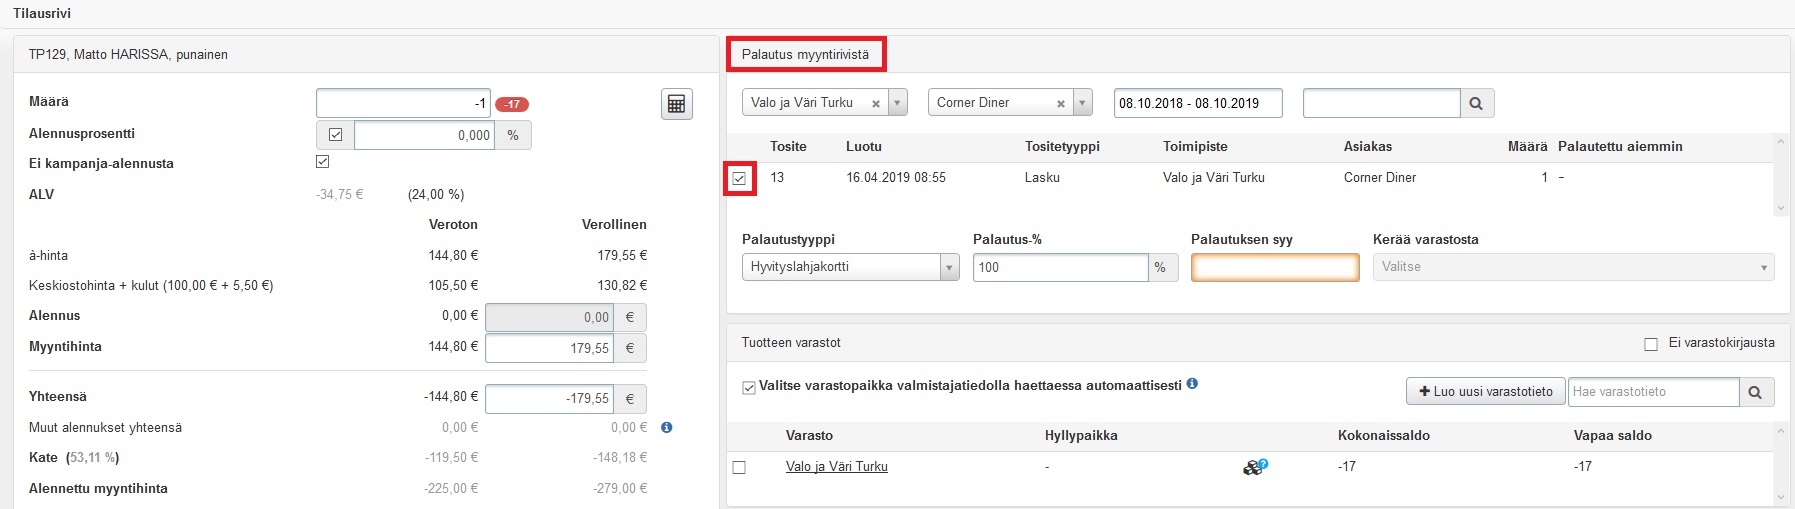Click the Palautuksen syy input field
This screenshot has height=509, width=1795.
tap(1274, 267)
